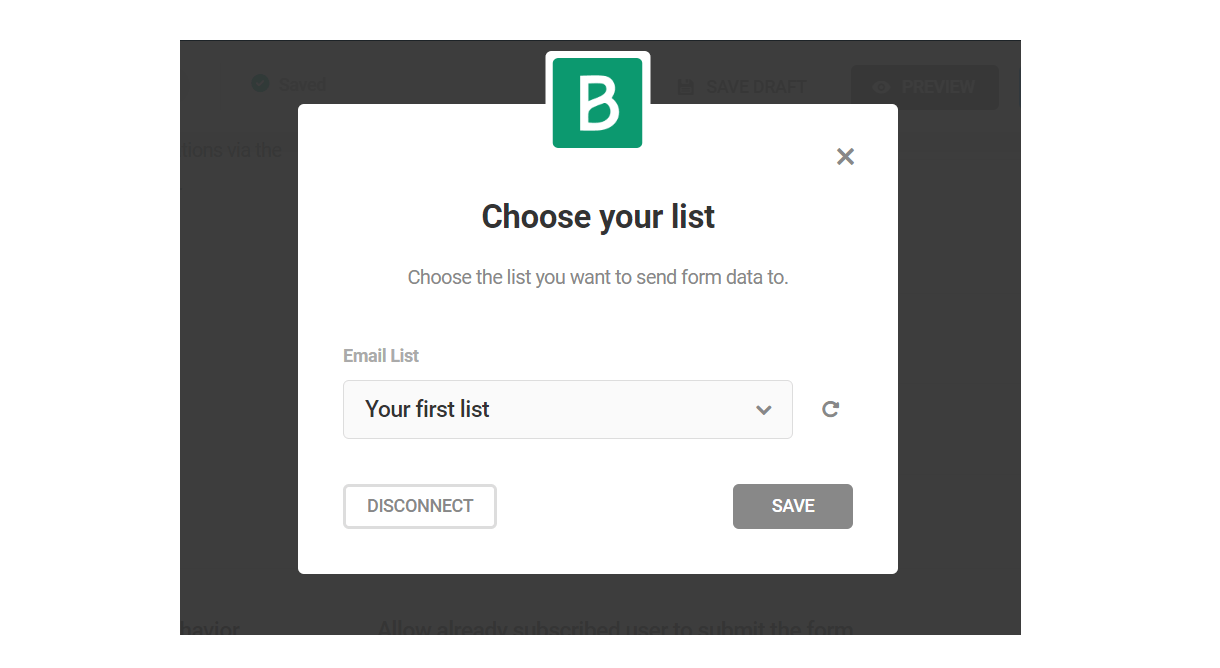The width and height of the screenshot is (1220, 668).
Task: Click the eye icon on PREVIEW button
Action: pos(881,87)
